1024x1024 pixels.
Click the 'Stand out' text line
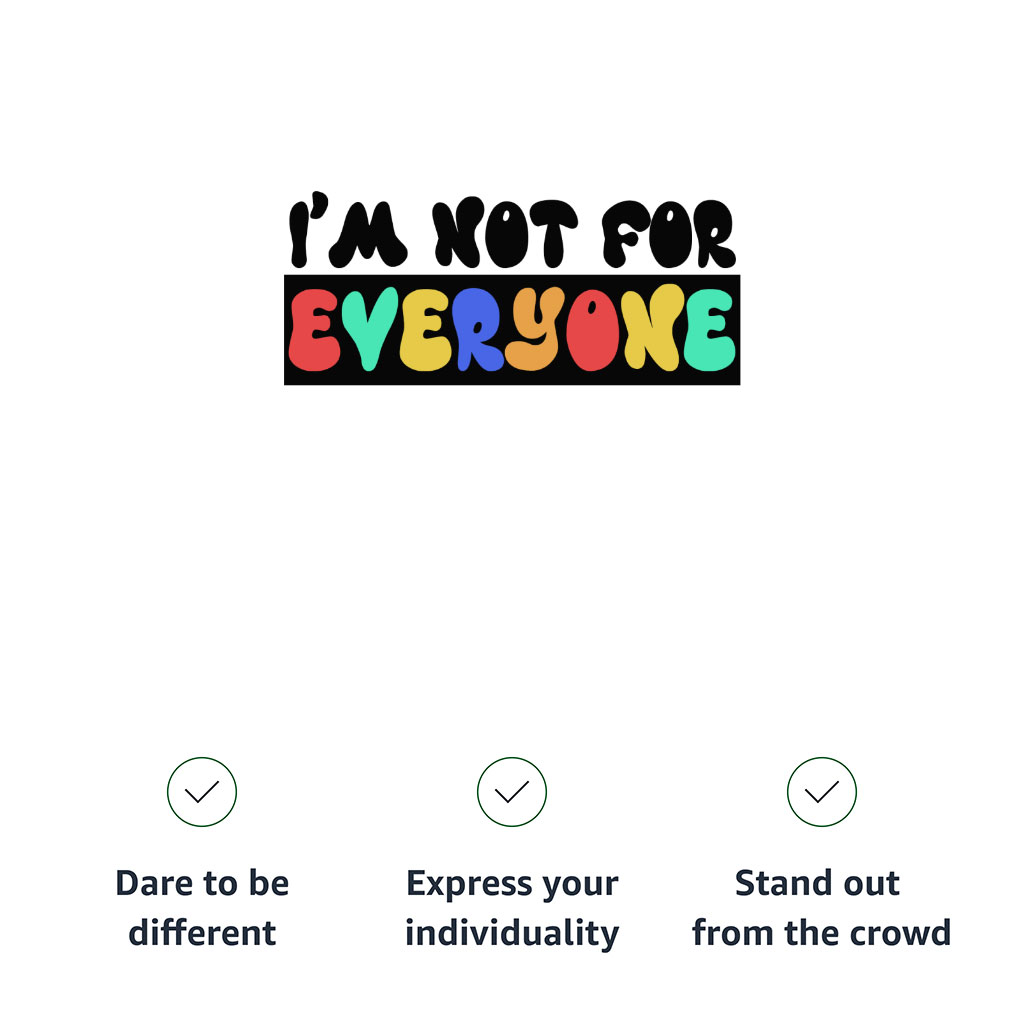(x=817, y=884)
